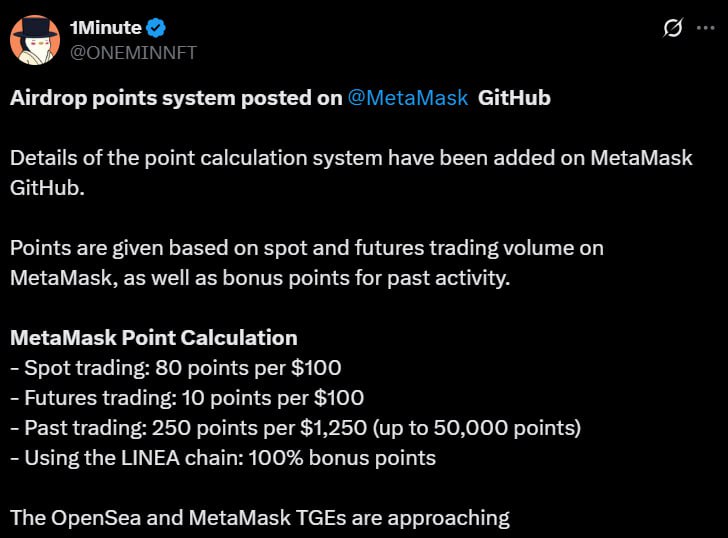The image size is (728, 538).
Task: Open the Grok actions icon
Action: click(673, 30)
